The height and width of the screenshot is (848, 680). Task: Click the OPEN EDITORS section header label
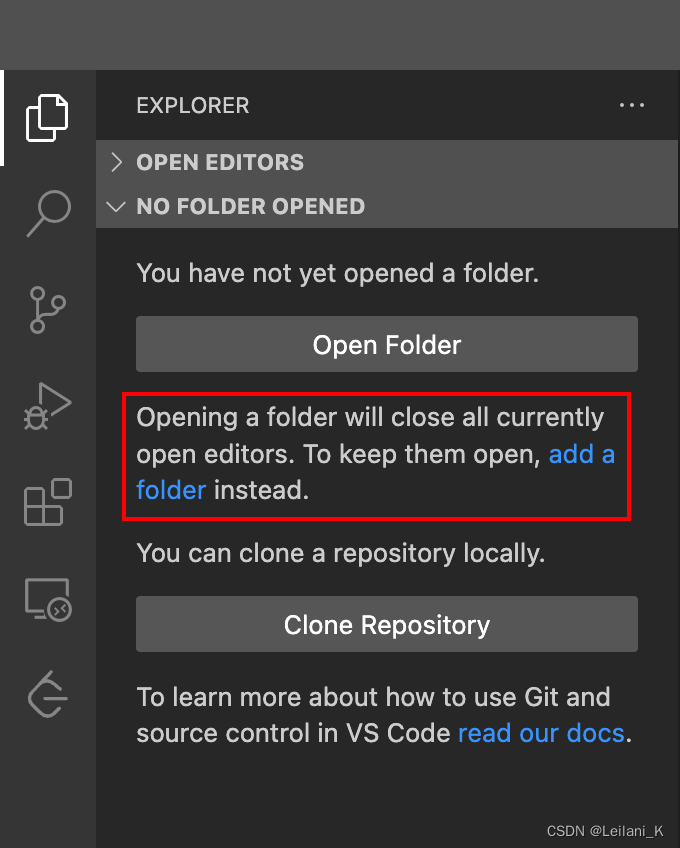tap(220, 162)
